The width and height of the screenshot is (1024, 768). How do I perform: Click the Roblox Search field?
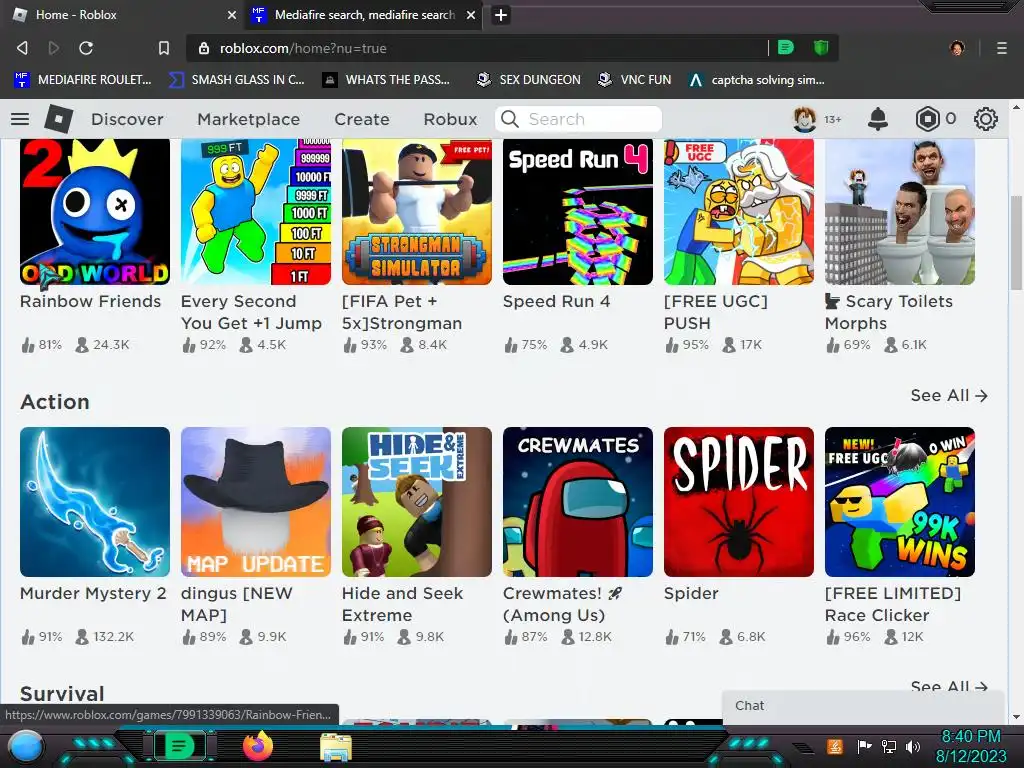coord(579,119)
